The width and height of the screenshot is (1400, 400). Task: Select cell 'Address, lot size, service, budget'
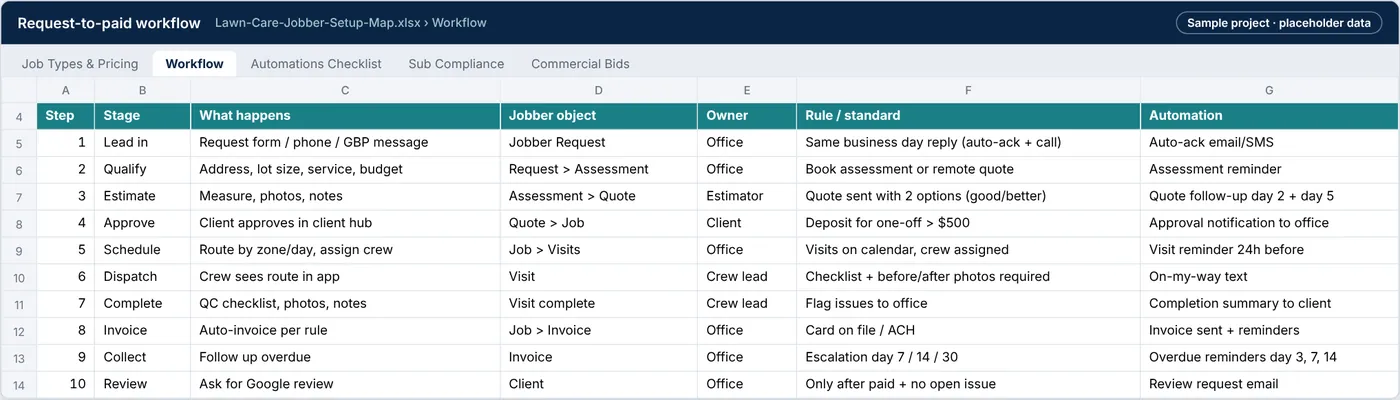pos(345,170)
